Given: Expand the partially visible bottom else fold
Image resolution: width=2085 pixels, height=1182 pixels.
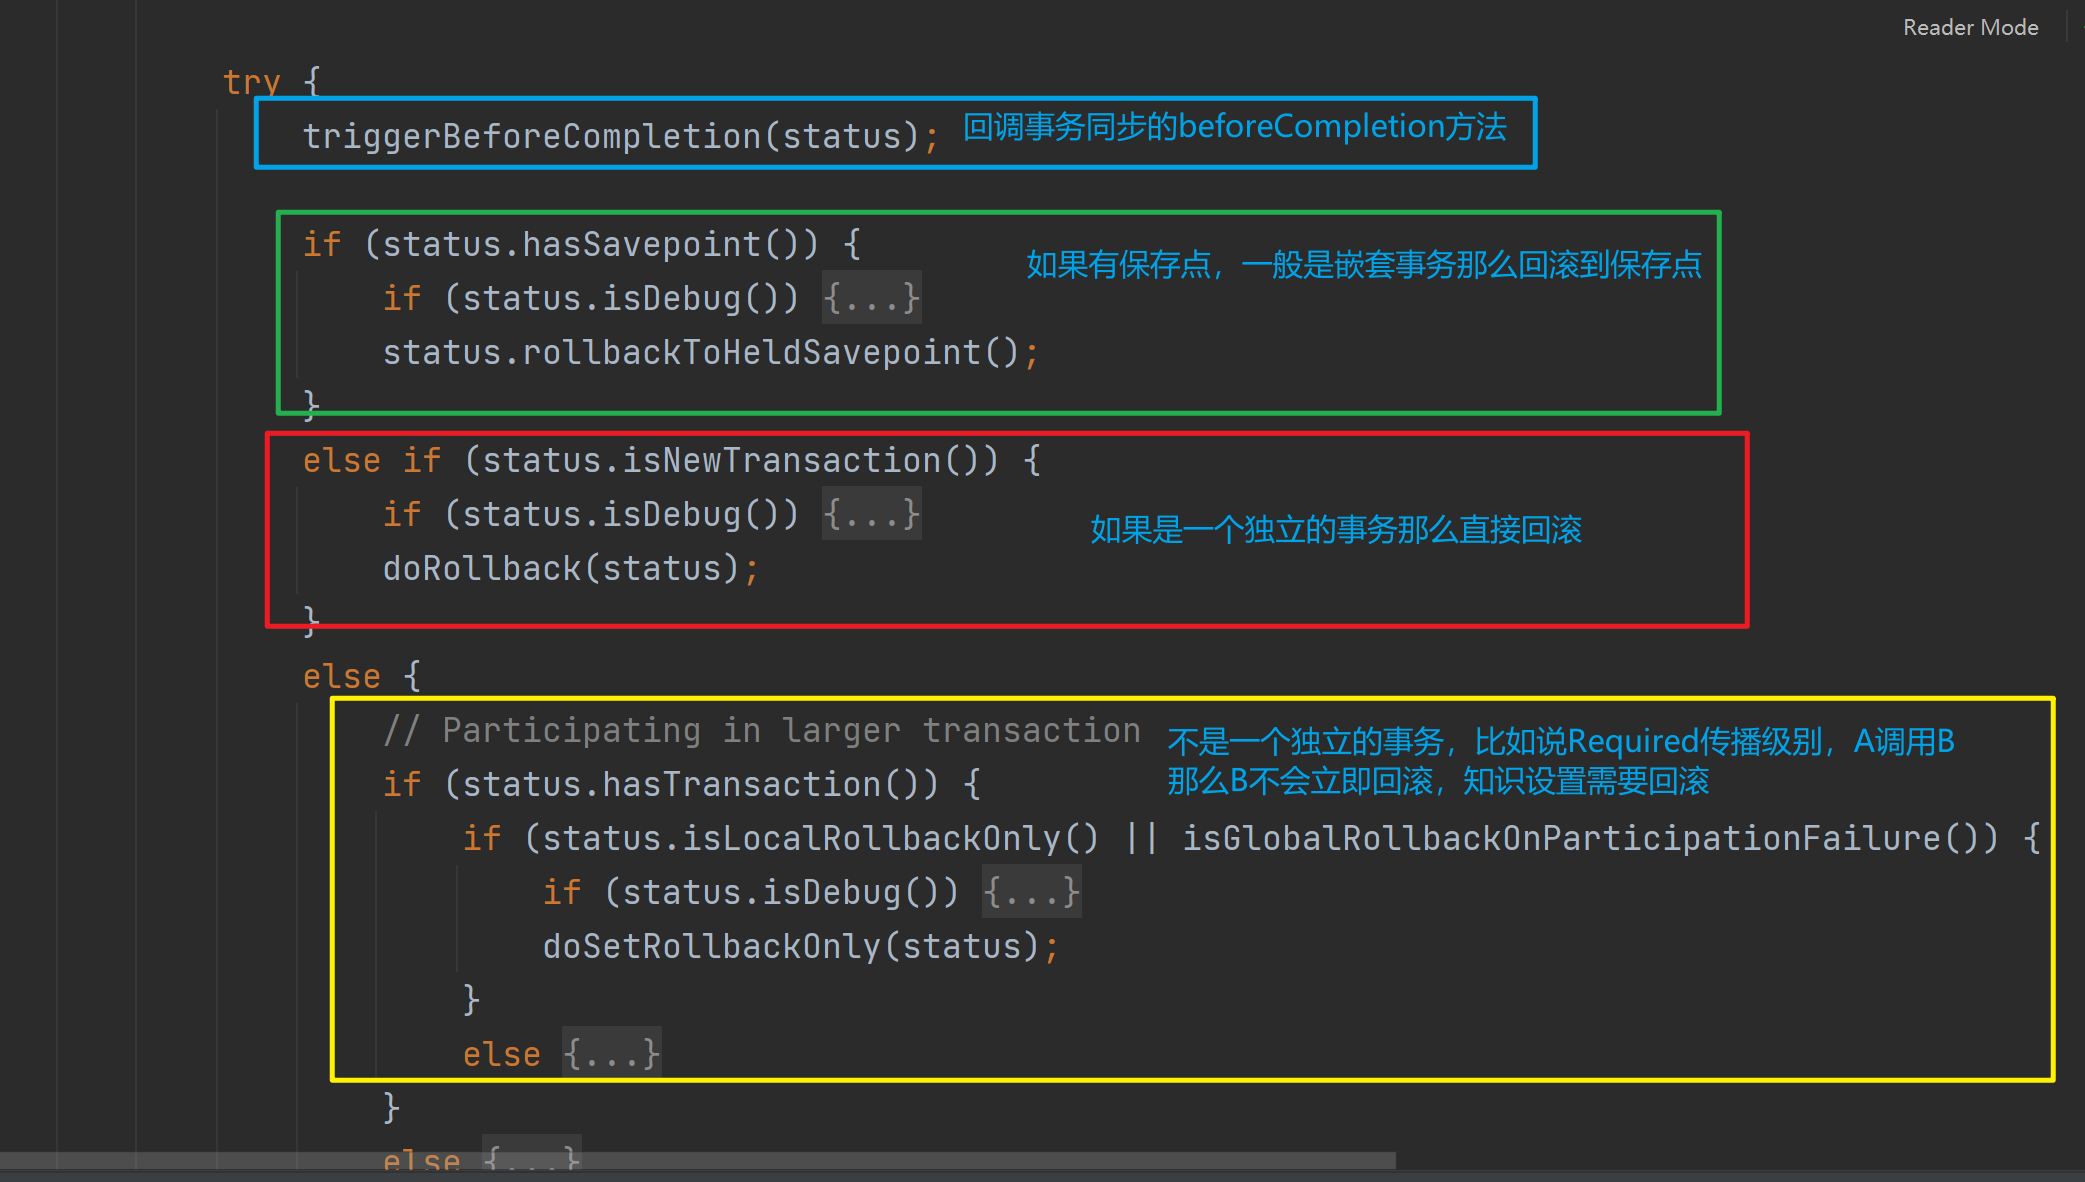Looking at the screenshot, I should point(531,1158).
